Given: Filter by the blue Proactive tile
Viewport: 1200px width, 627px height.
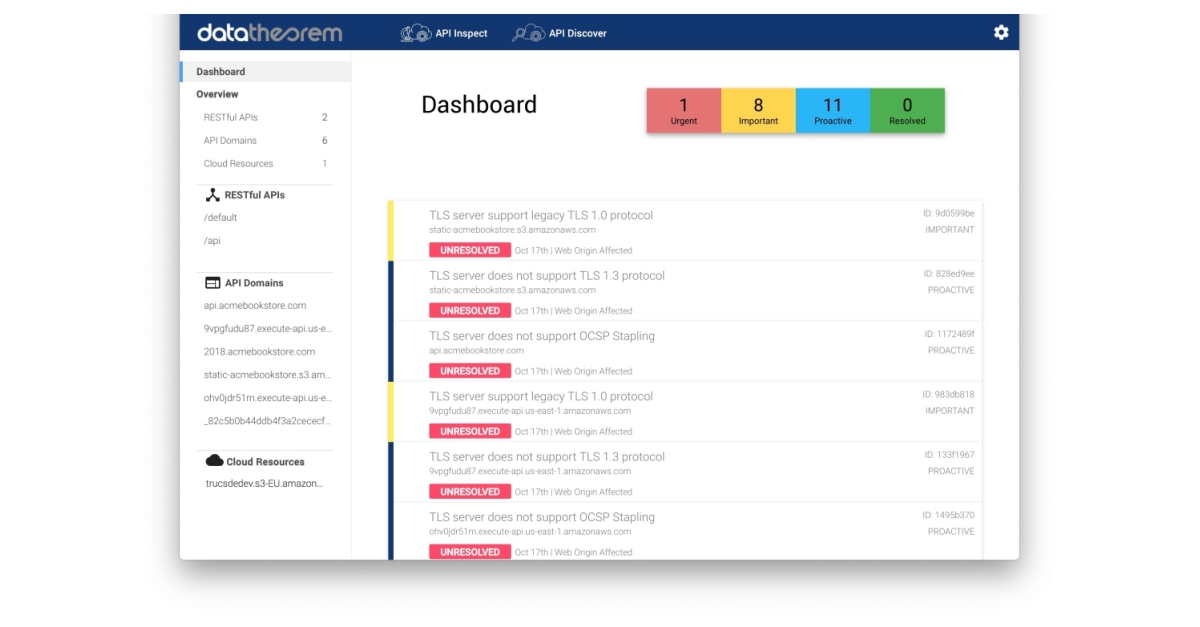Looking at the screenshot, I should 832,110.
